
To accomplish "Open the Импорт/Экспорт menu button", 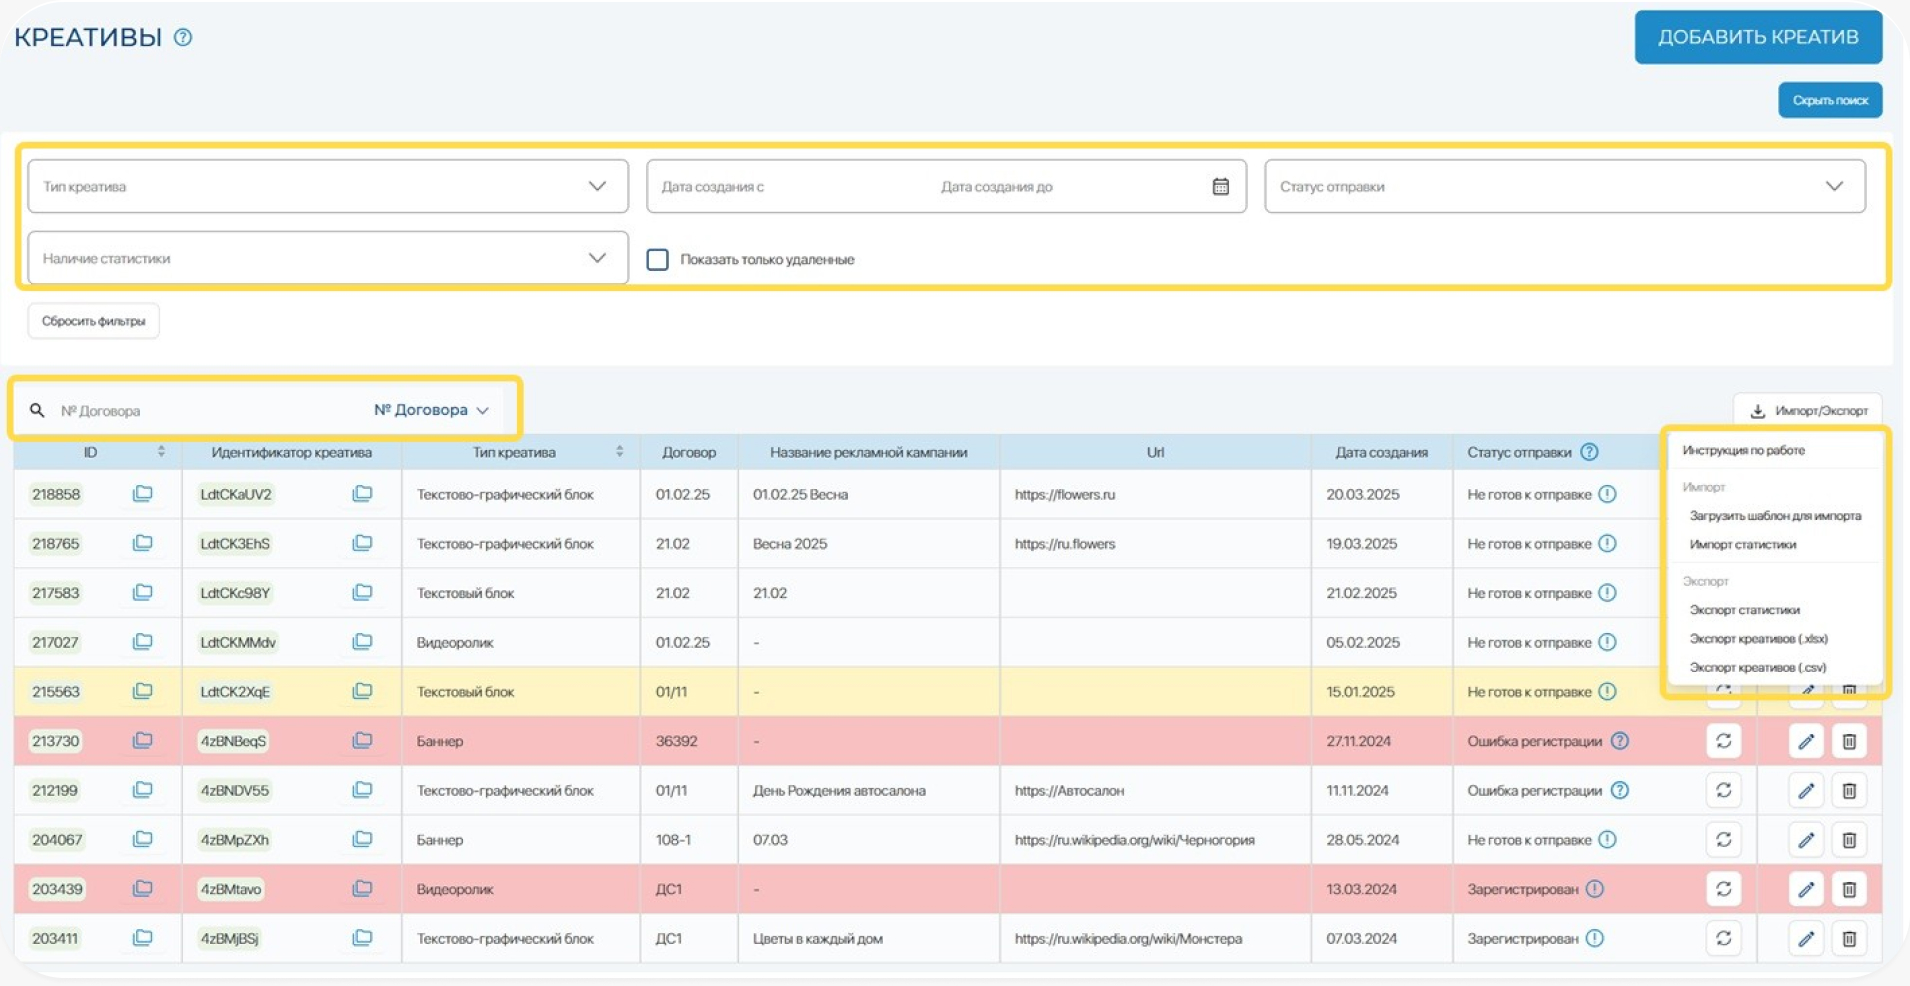I will tap(1808, 410).
